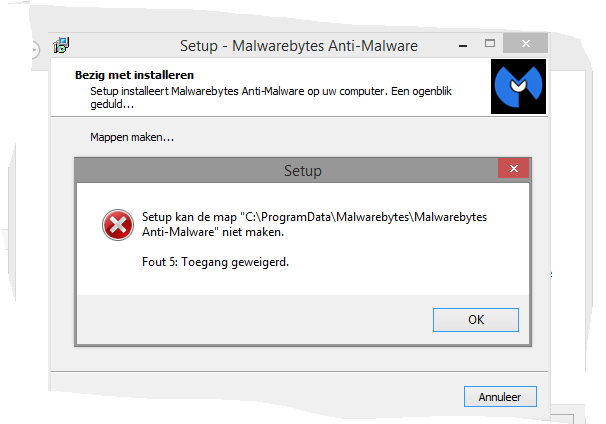Image resolution: width=606 pixels, height=424 pixels.
Task: Click the red error cross icon
Action: pyautogui.click(x=118, y=225)
